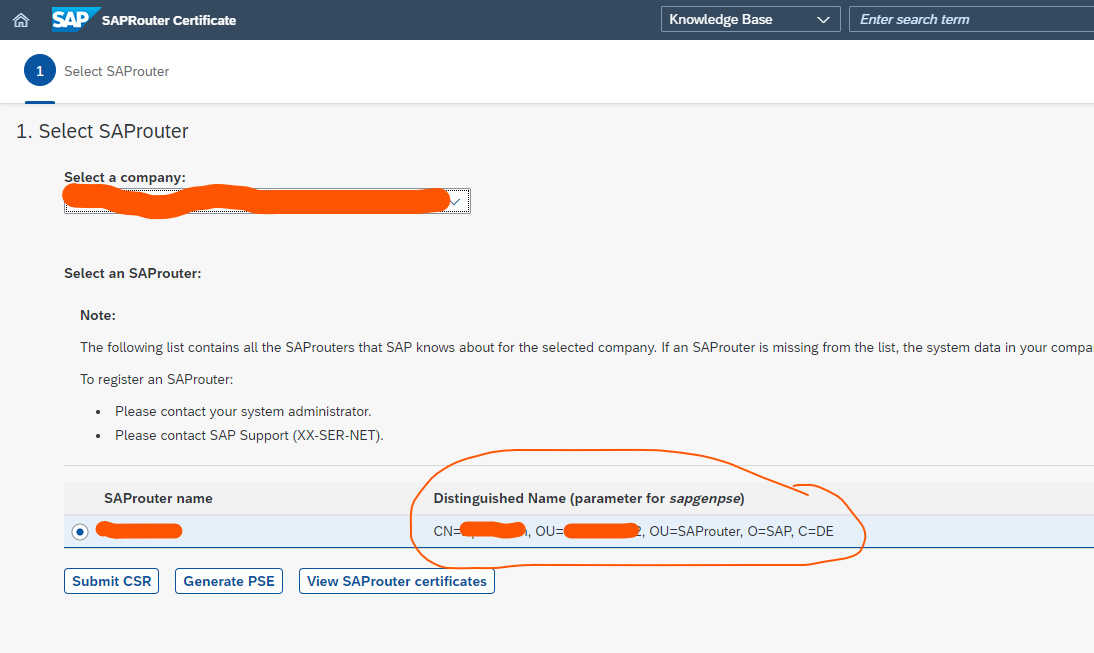Click the Select SAProuter step label
The image size is (1094, 653).
(117, 71)
